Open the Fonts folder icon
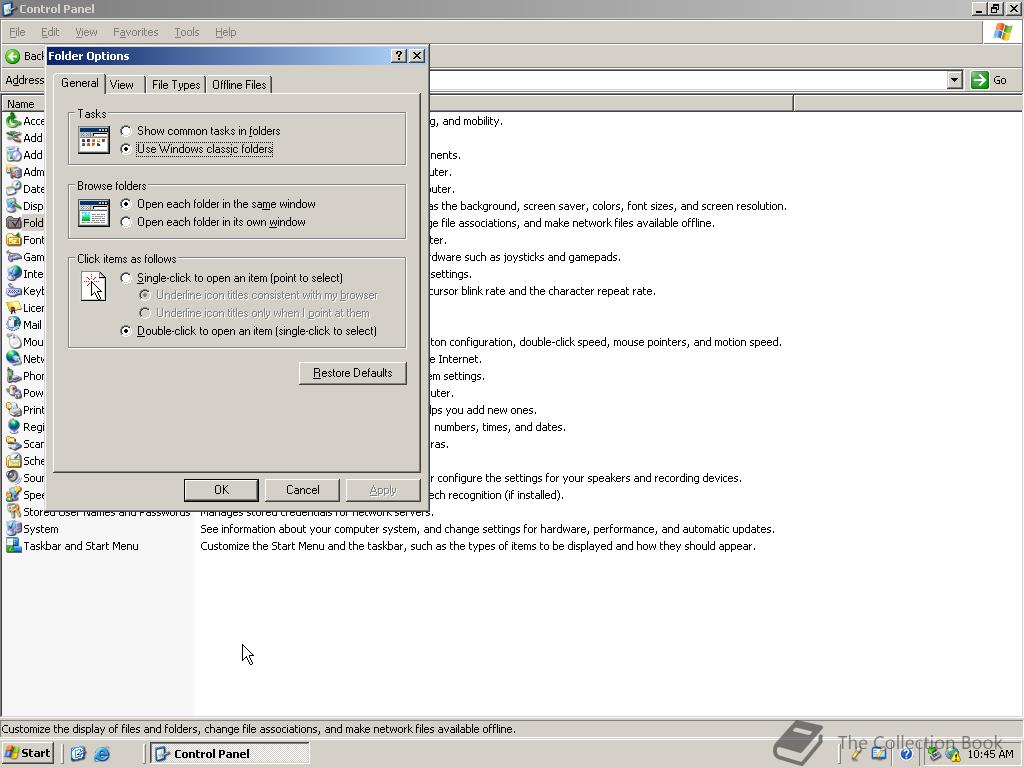The height and width of the screenshot is (768, 1024). point(14,240)
